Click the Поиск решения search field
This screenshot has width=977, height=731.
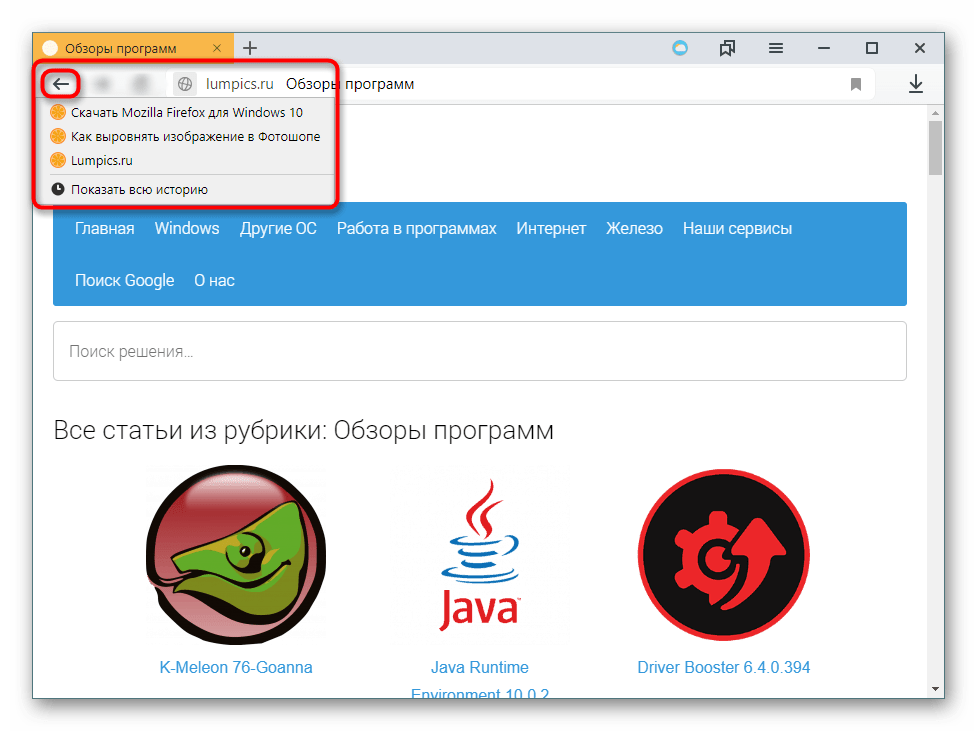(x=480, y=351)
